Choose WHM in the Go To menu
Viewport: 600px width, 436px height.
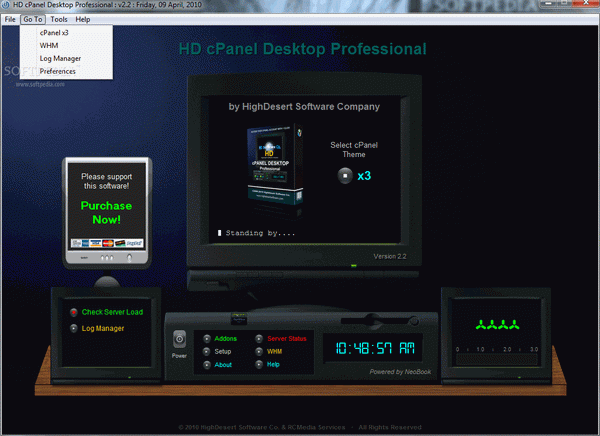click(66, 46)
